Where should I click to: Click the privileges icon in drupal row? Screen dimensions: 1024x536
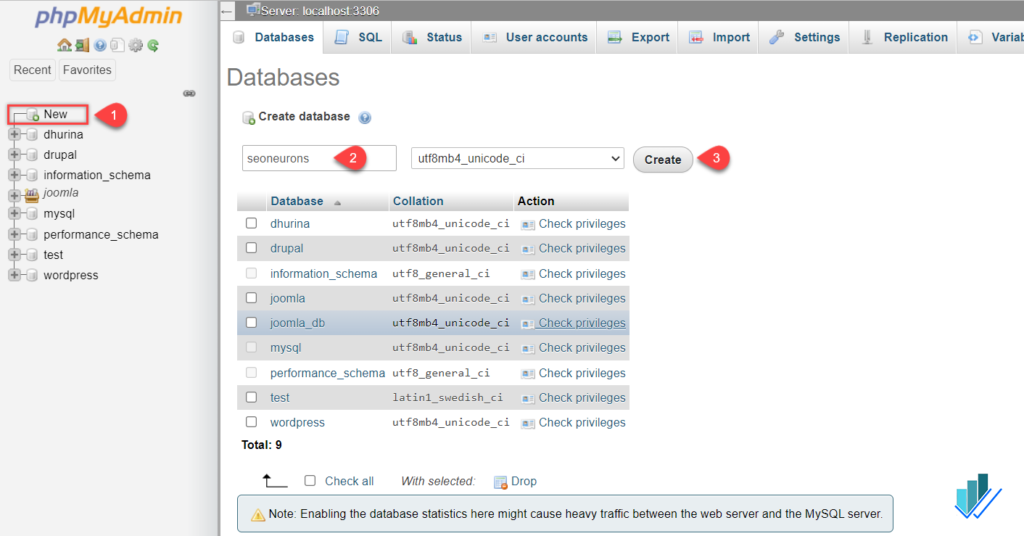(x=528, y=249)
